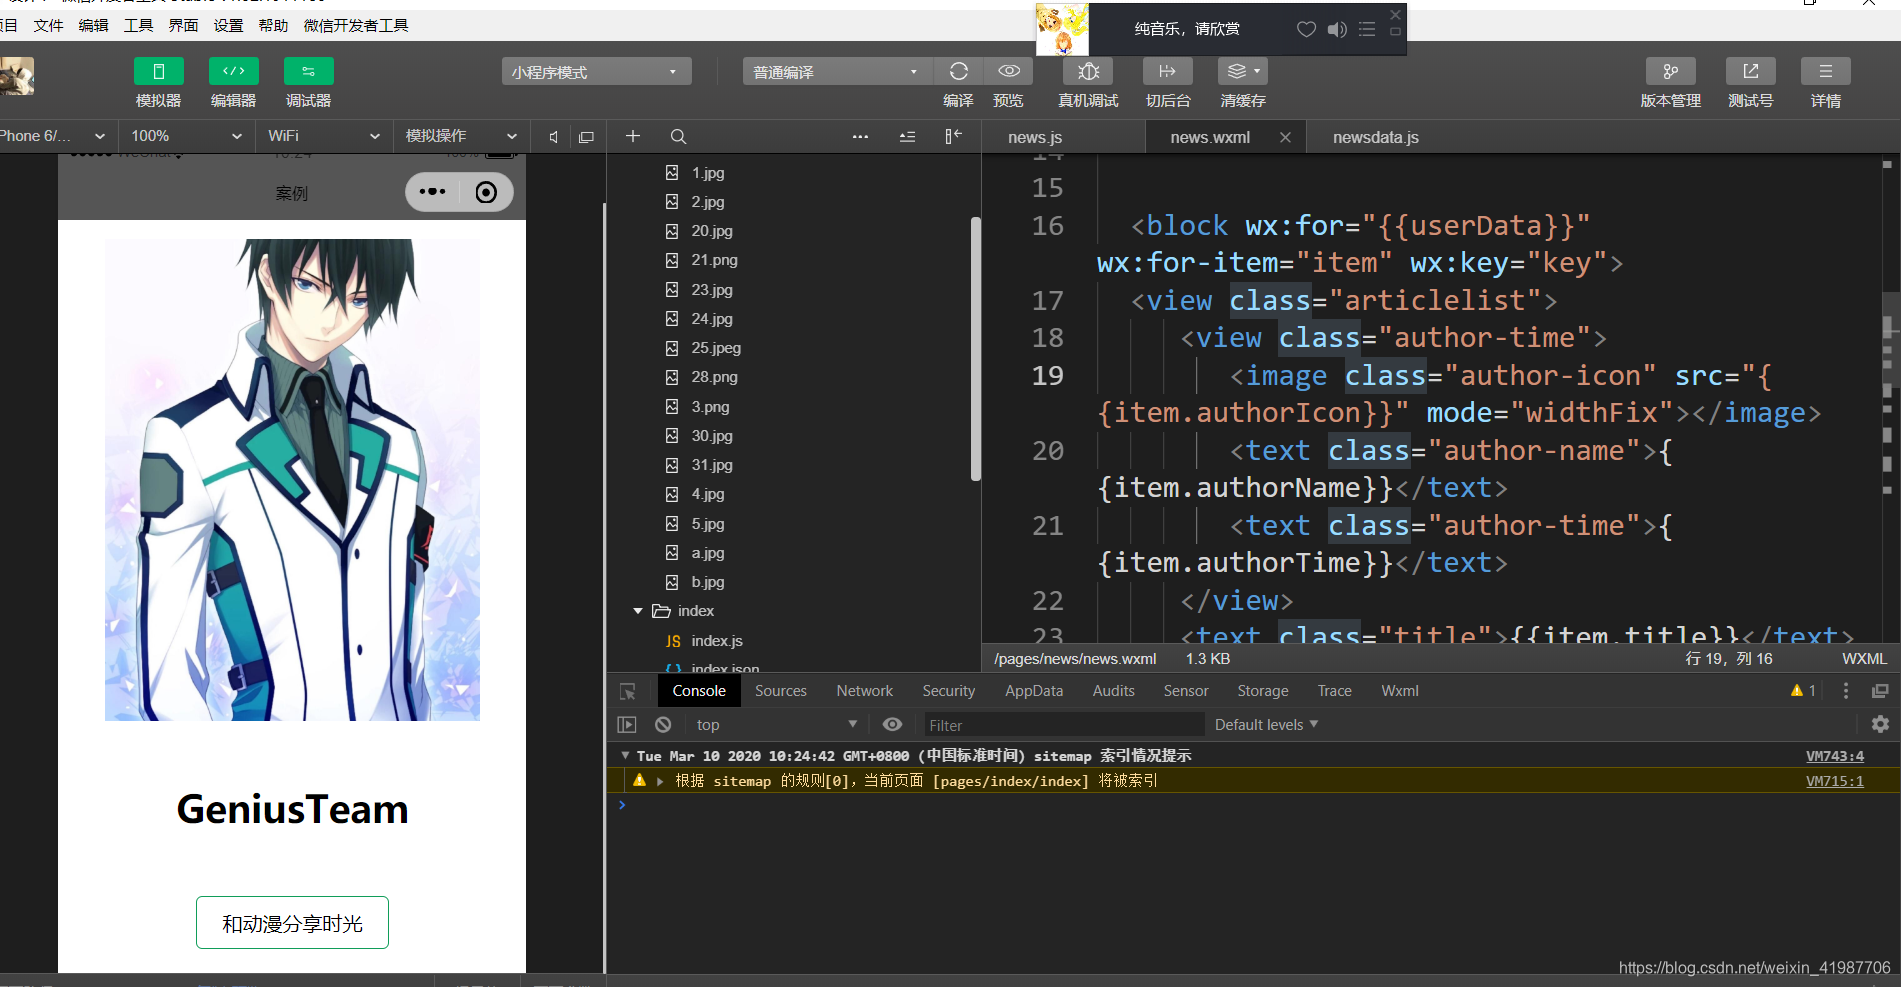Image resolution: width=1901 pixels, height=987 pixels.
Task: Select file 25.jpeg in file tree
Action: (x=716, y=348)
